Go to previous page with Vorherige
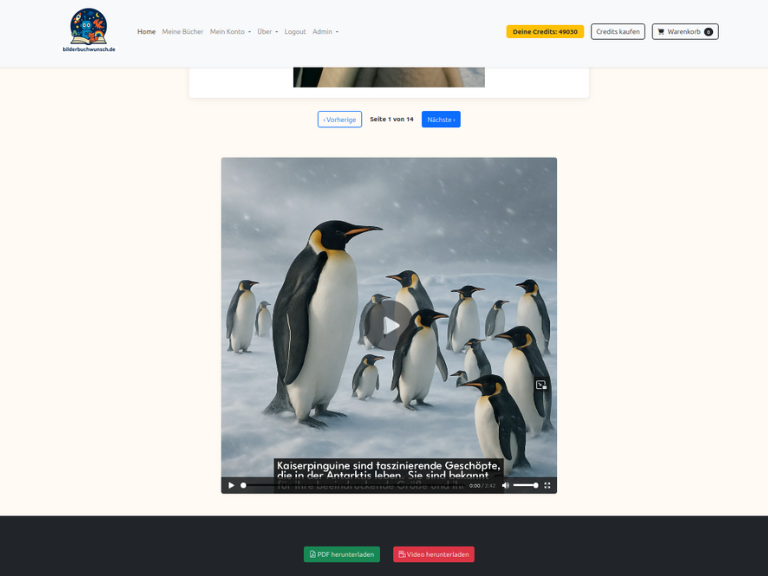Viewport: 768px width, 576px height. click(339, 120)
